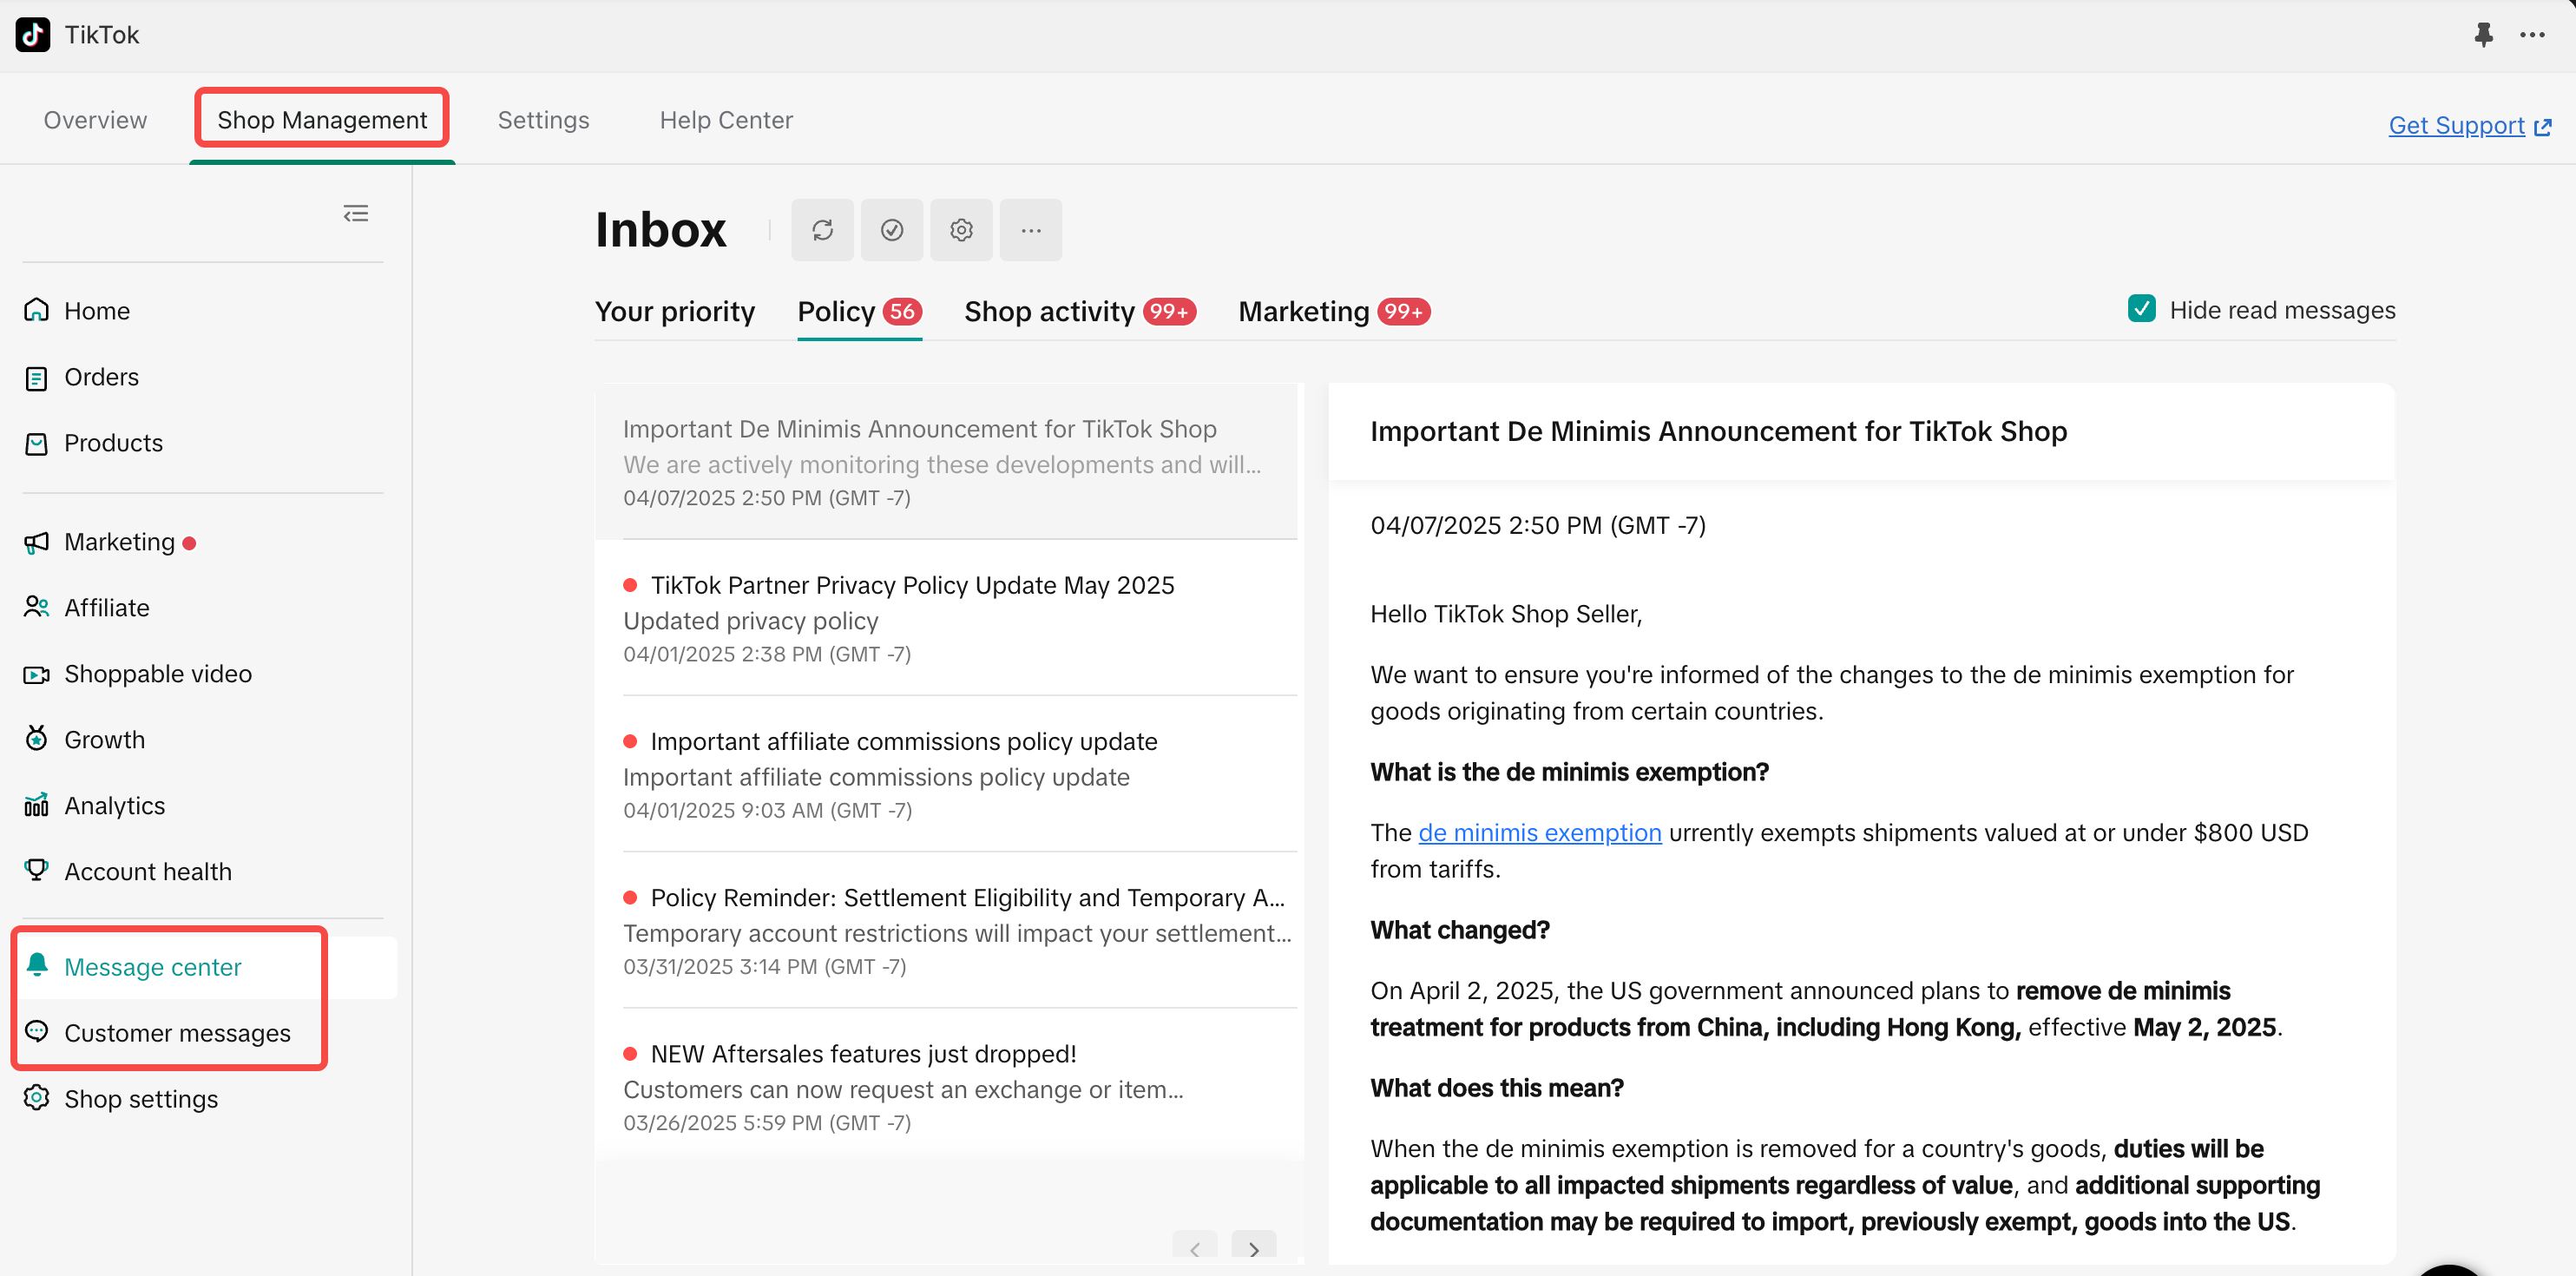This screenshot has width=2576, height=1276.
Task: Go to Account health in sidebar
Action: point(147,871)
